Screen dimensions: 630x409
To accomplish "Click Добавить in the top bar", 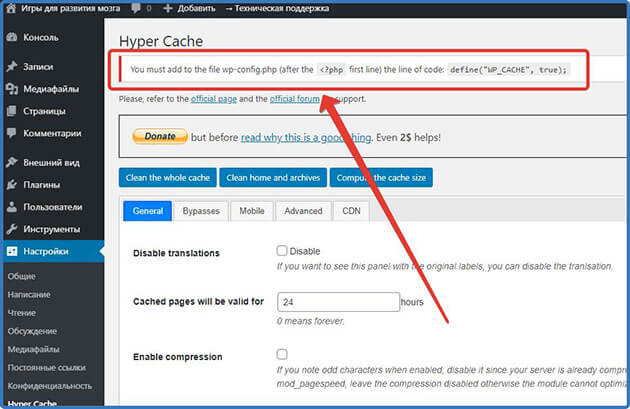I will (196, 8).
